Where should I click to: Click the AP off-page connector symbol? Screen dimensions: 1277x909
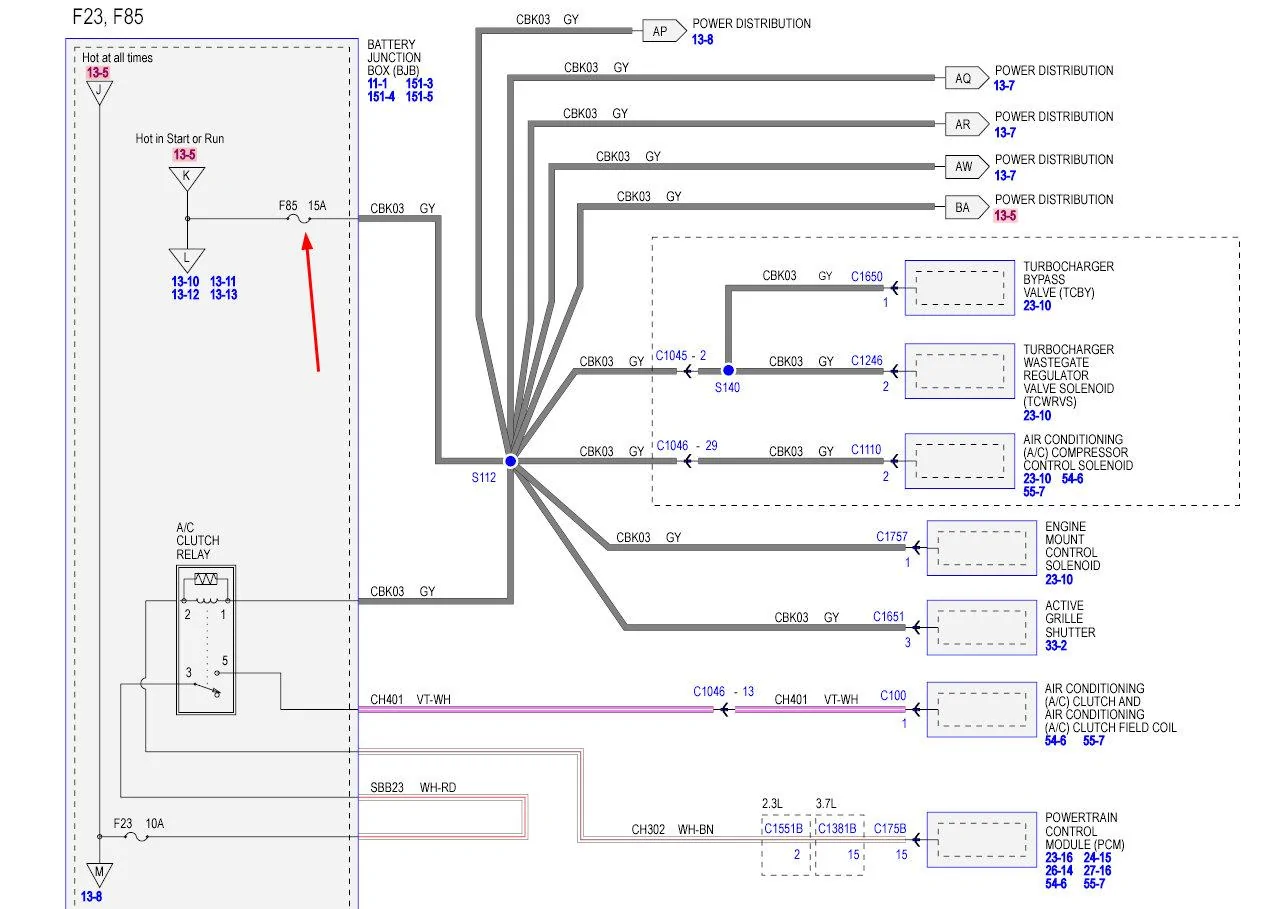point(665,31)
